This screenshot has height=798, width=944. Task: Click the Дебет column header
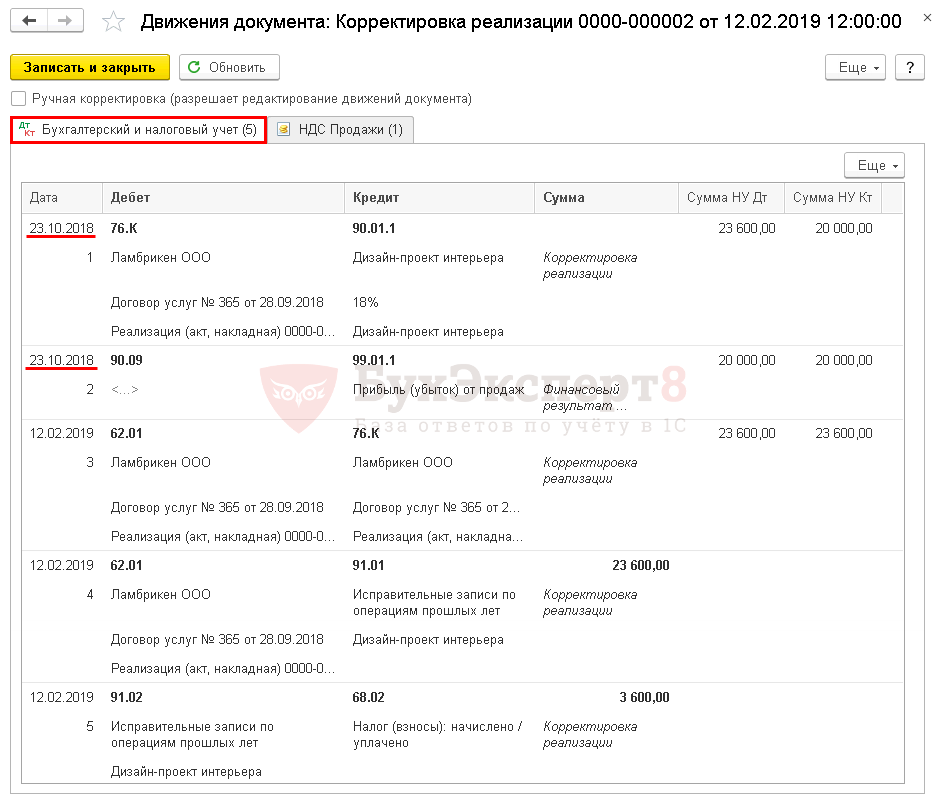click(131, 198)
